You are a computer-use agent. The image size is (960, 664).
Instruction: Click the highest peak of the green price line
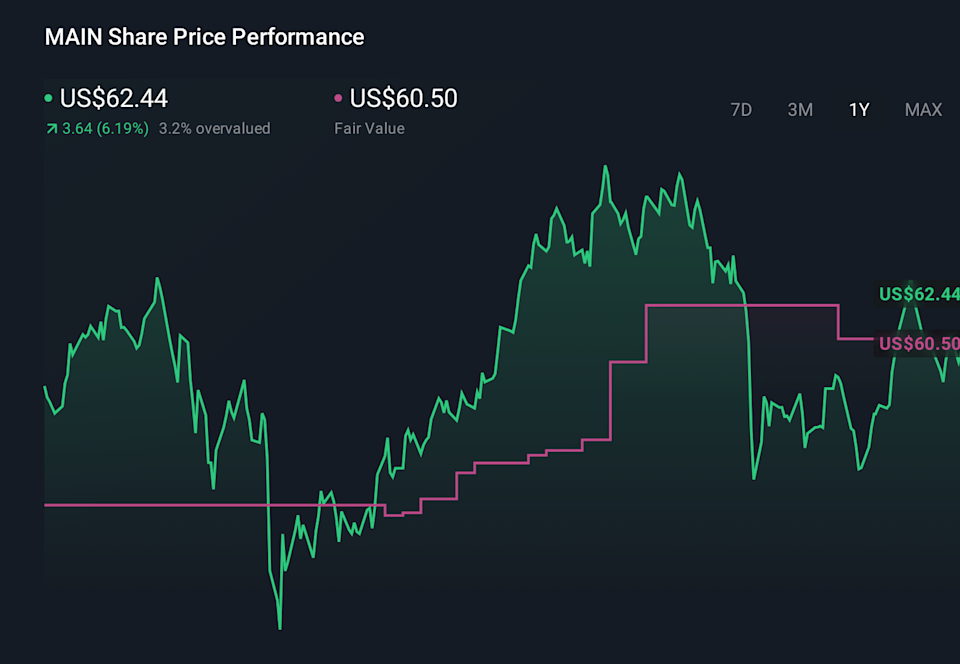(605, 167)
